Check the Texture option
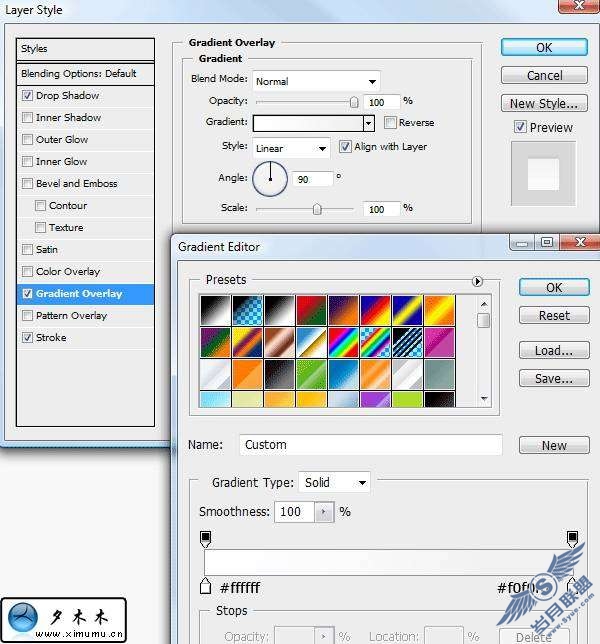This screenshot has width=600, height=644. pos(40,227)
